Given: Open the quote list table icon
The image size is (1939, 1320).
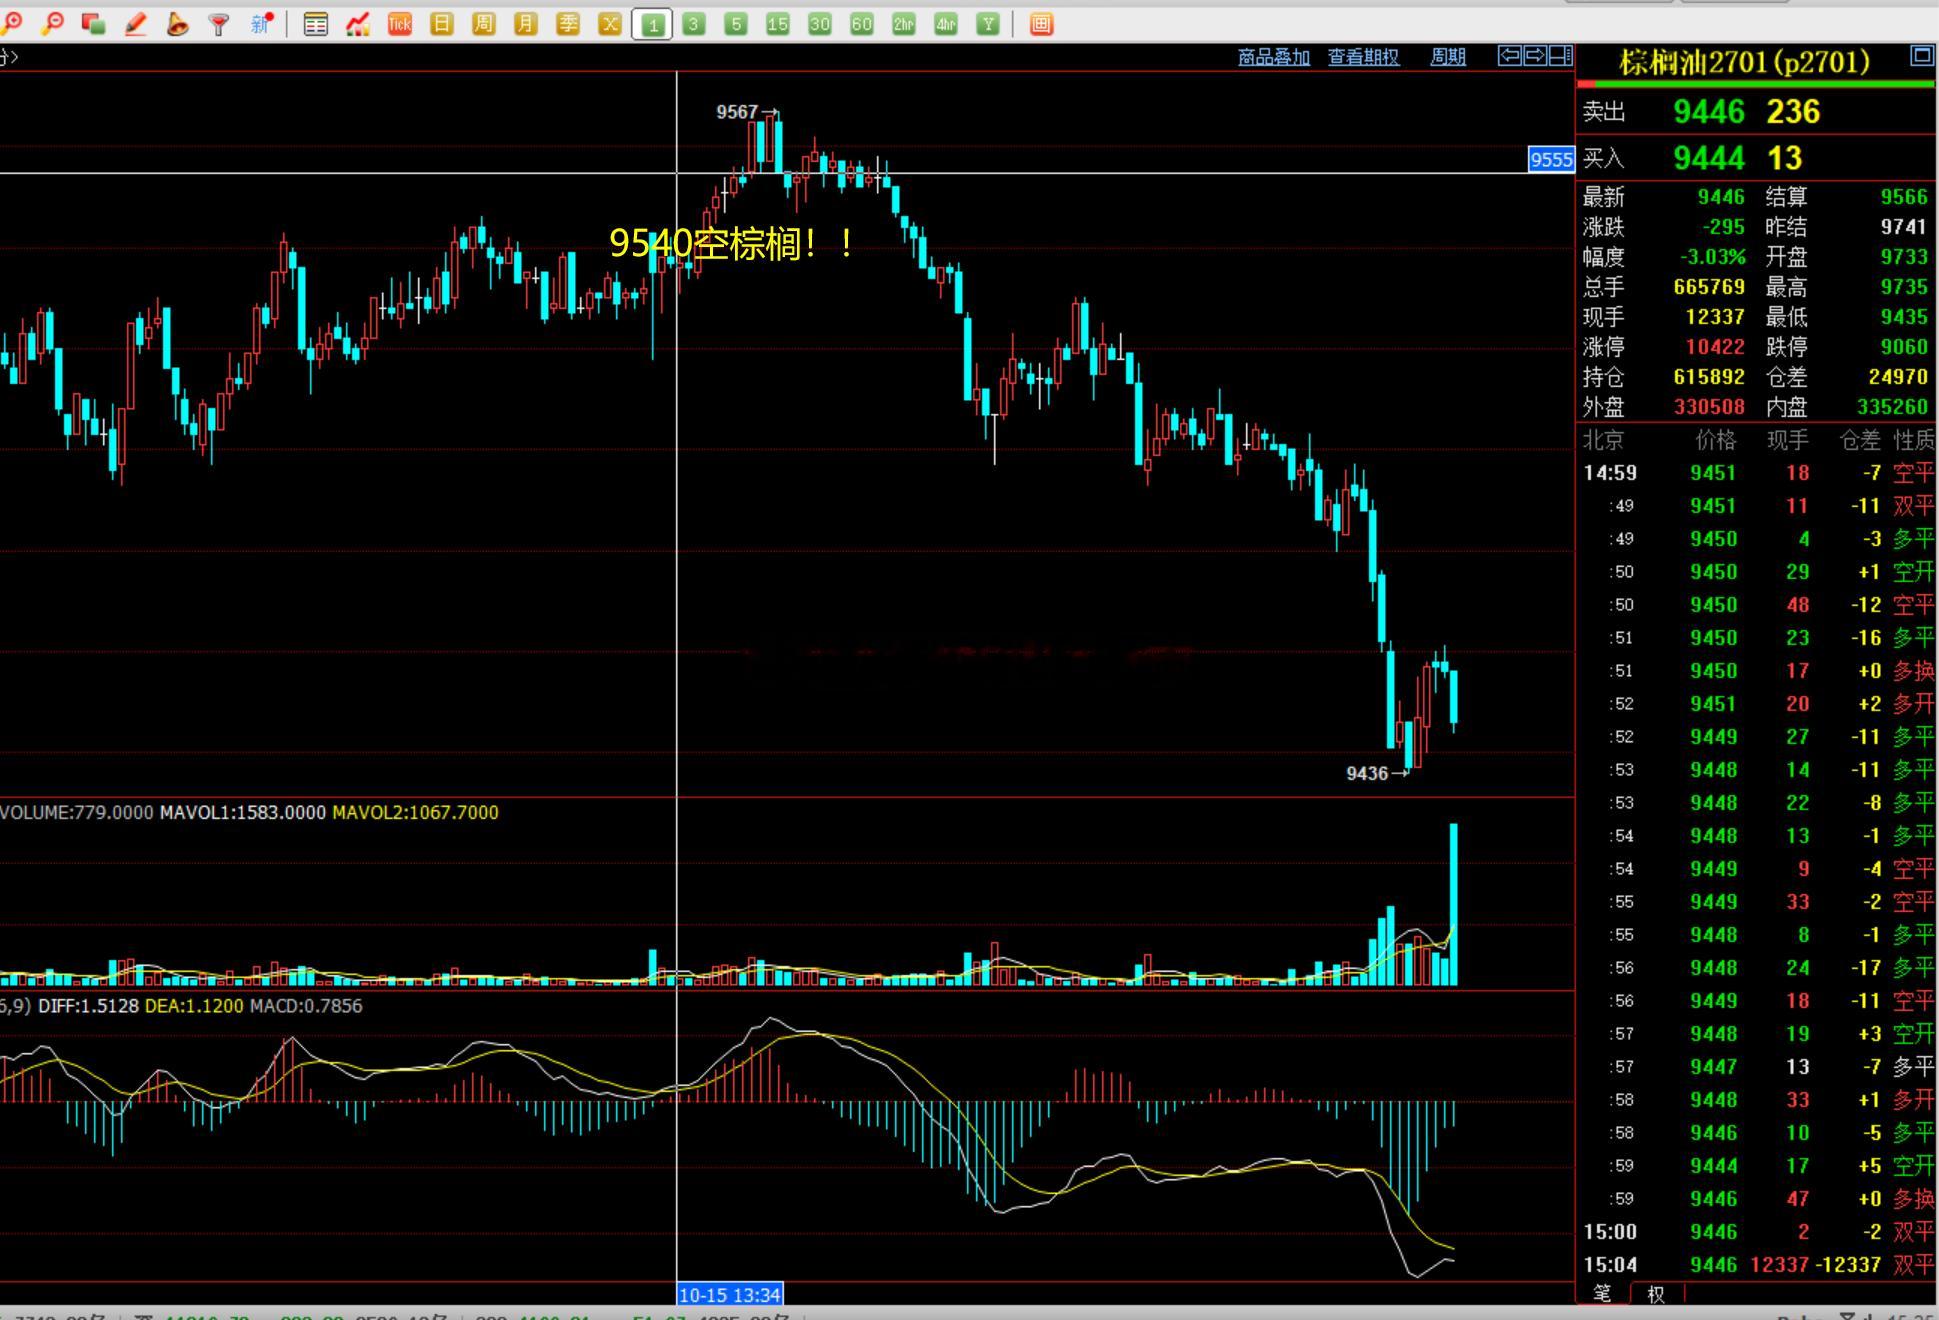Looking at the screenshot, I should (316, 24).
